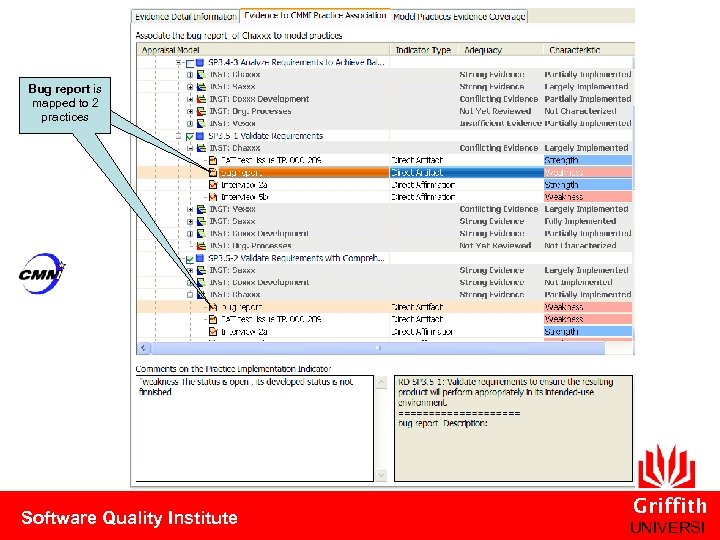Click Insufficient Evidence adequacy of INST: Vexxx
Screen dimensions: 720x540
pyautogui.click(x=501, y=124)
